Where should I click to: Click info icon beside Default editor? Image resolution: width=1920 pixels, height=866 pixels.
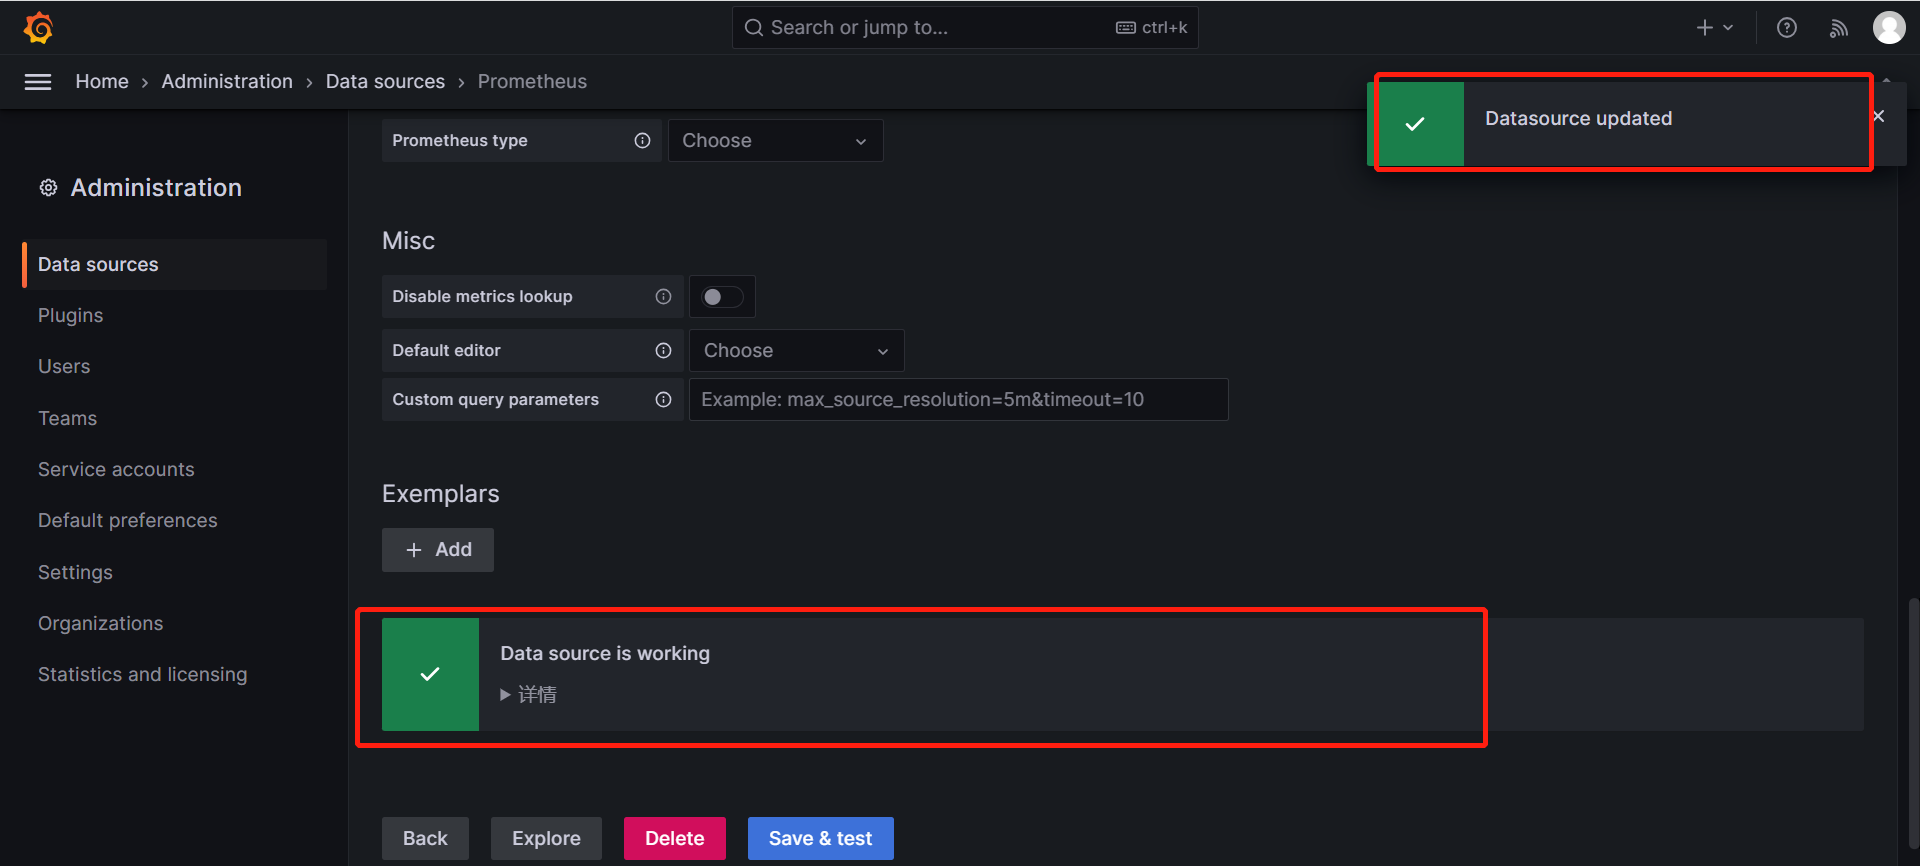pyautogui.click(x=663, y=351)
